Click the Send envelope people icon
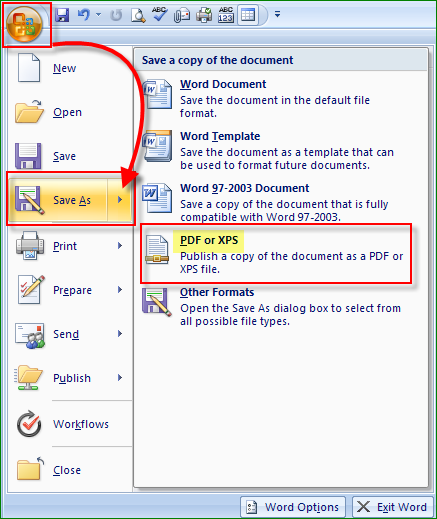Screen dimensions: 437x519 pos(30,336)
